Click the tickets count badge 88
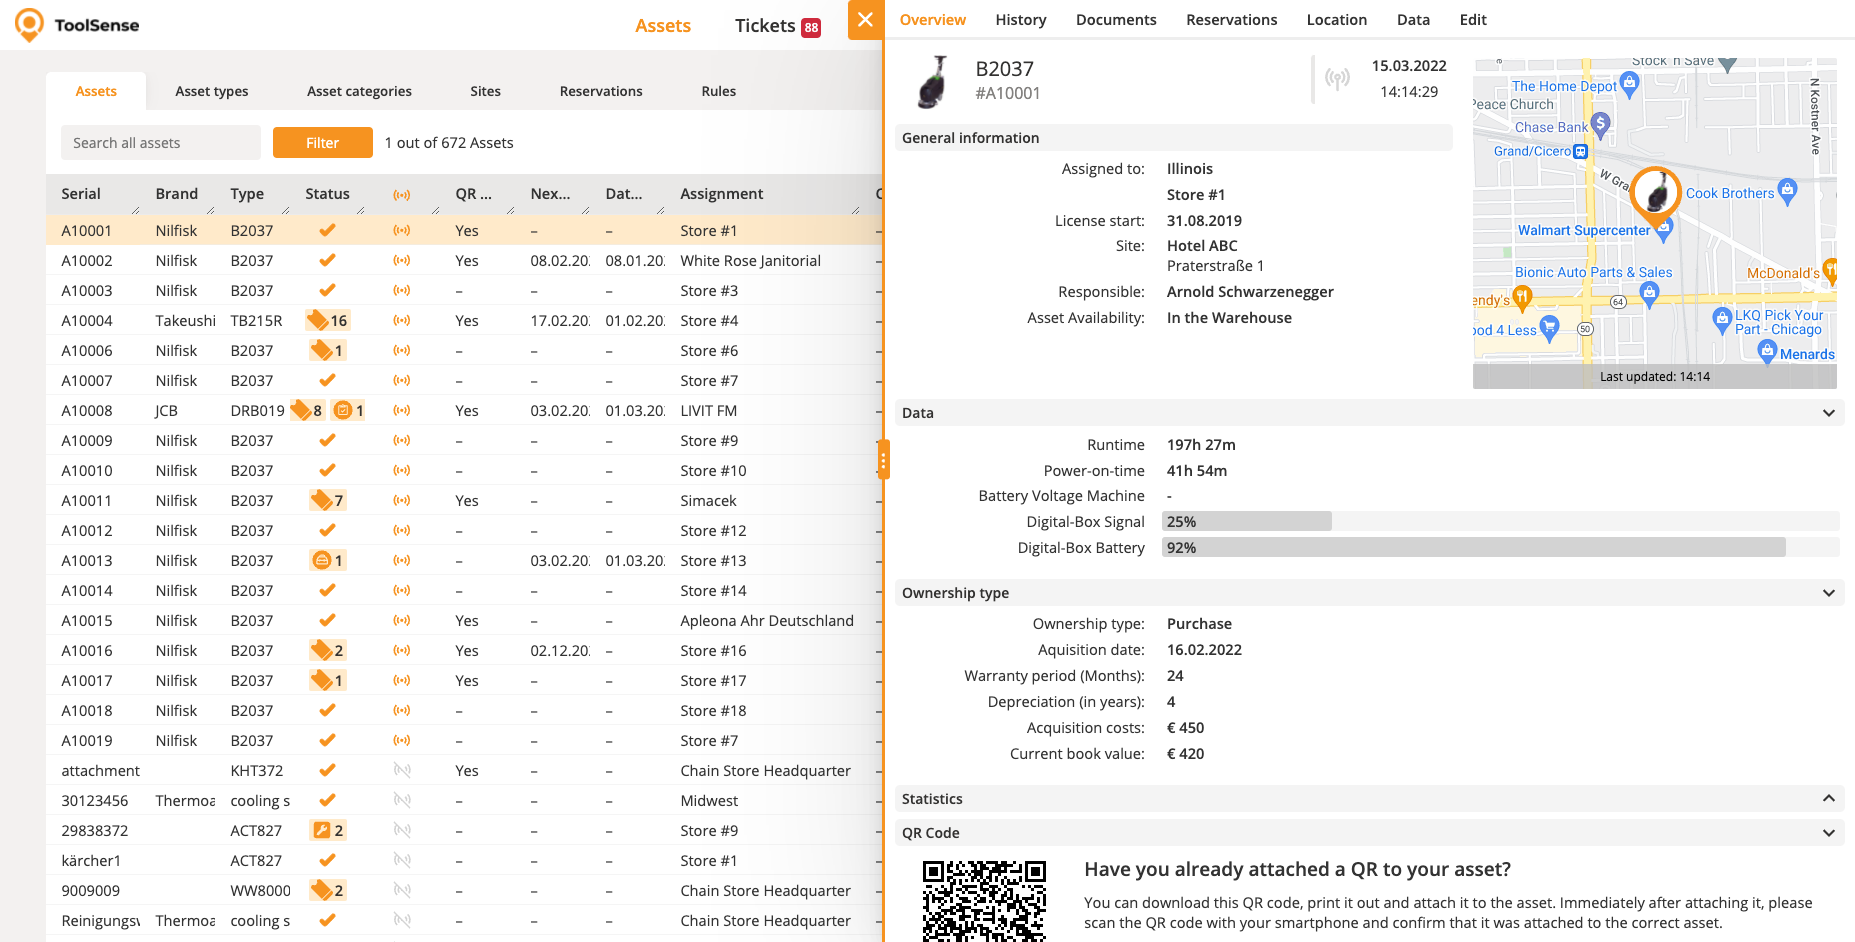The width and height of the screenshot is (1855, 942). click(811, 28)
